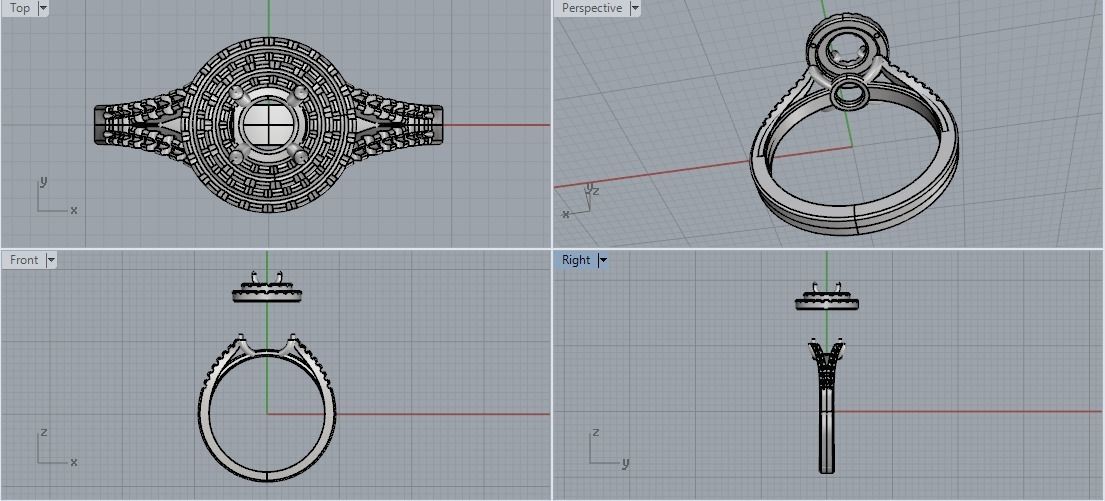
Task: Activate the Top viewport title label
Action: 20,8
